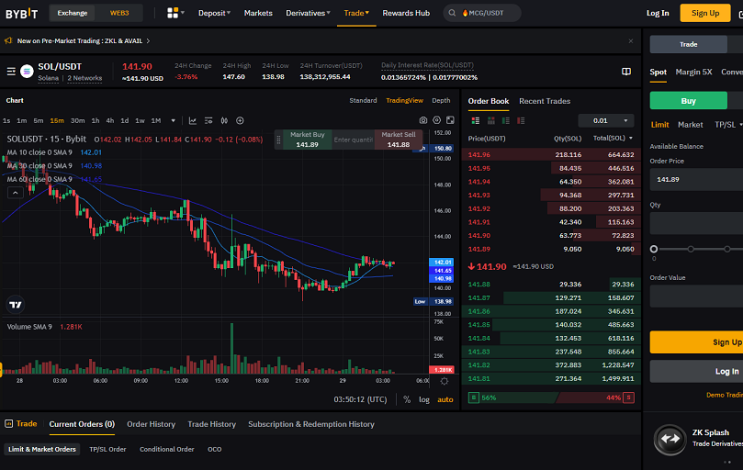The height and width of the screenshot is (470, 743).
Task: Open the Pre-Market Trading ZKL & AVAIL link
Action: [x=83, y=41]
